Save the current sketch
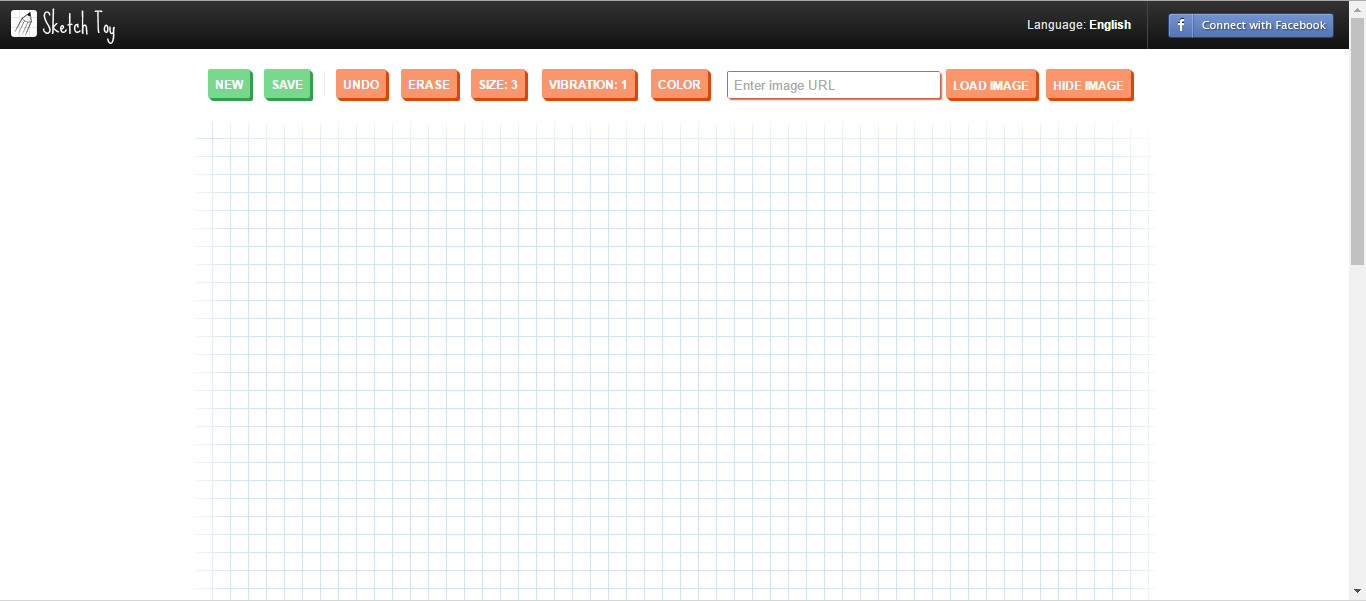The width and height of the screenshot is (1366, 601). (x=287, y=85)
